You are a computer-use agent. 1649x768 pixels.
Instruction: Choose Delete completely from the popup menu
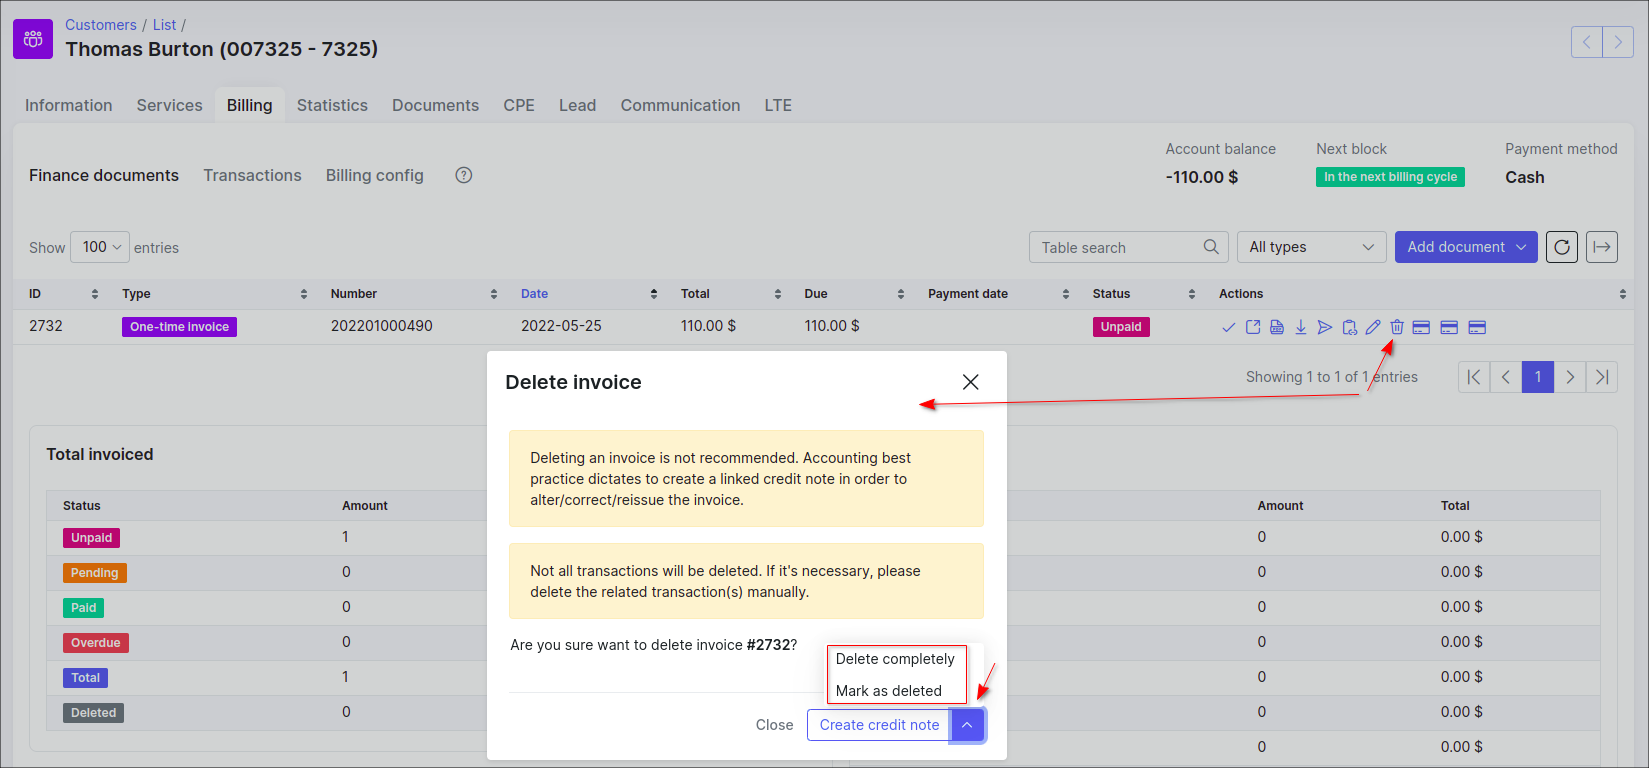(895, 659)
